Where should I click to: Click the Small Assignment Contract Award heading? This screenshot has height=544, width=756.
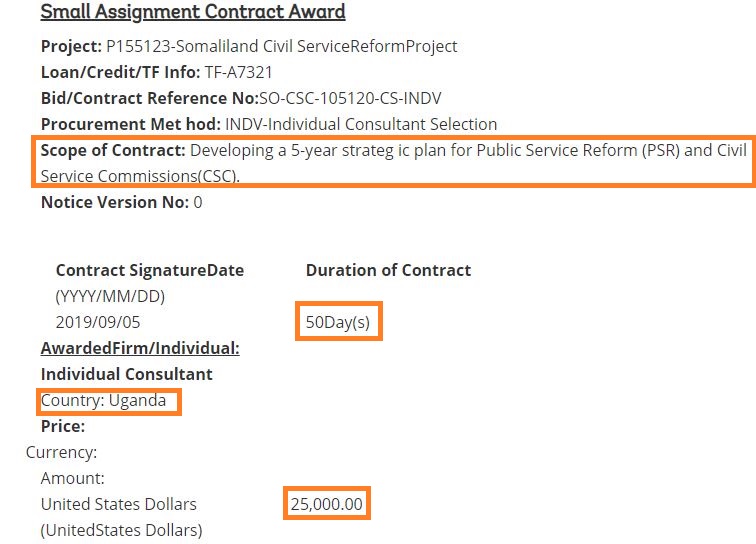click(193, 12)
